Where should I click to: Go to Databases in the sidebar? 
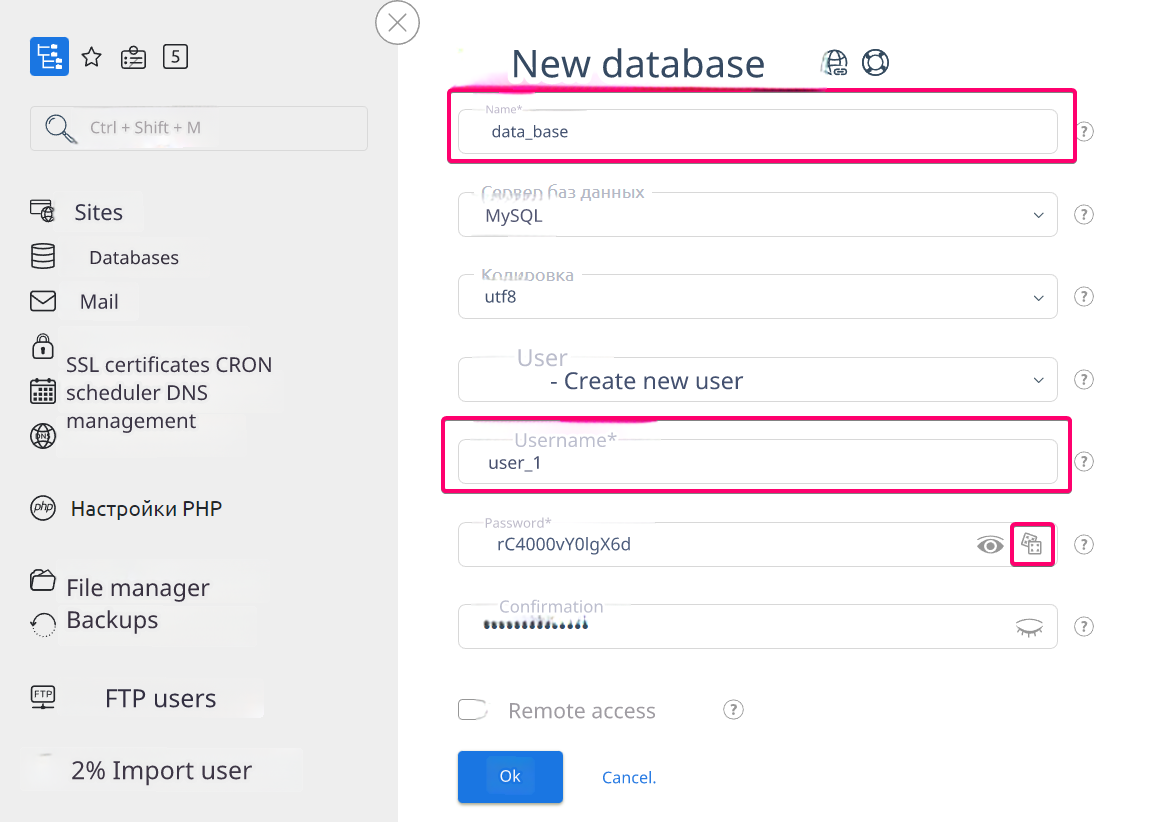pyautogui.click(x=133, y=258)
